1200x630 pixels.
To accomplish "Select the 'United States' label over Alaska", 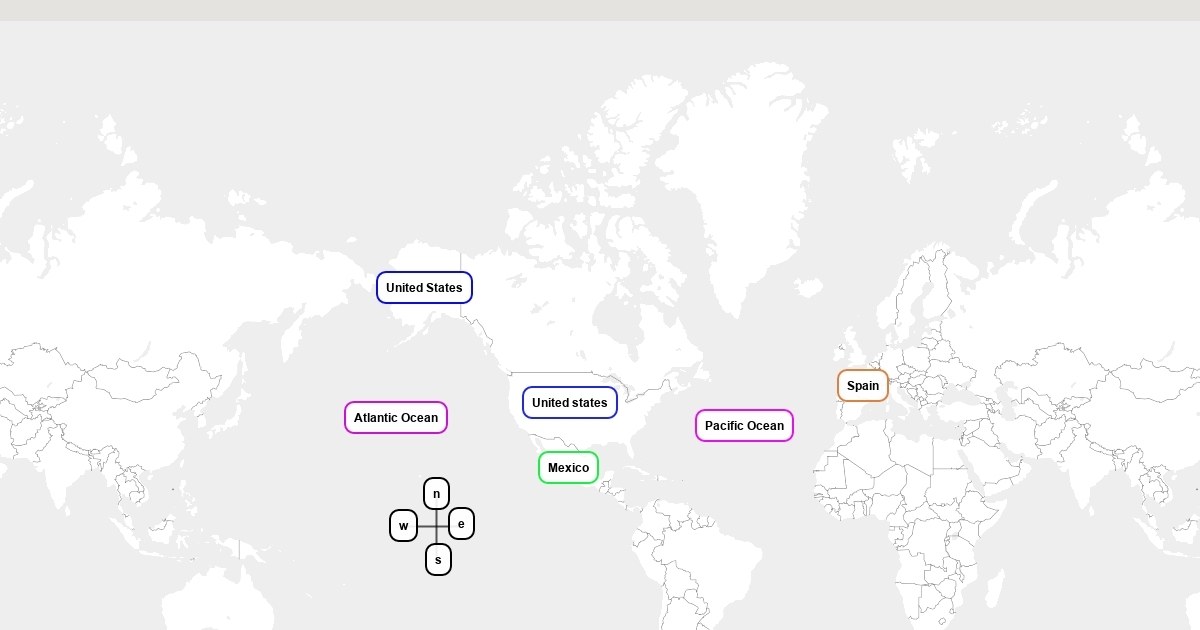I will (424, 287).
